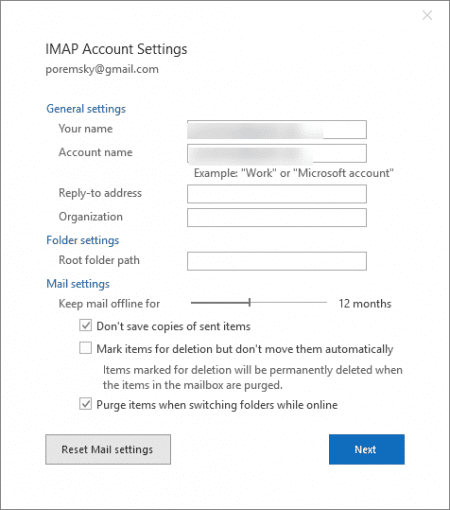Uncheck Don't save copies of sent items

click(x=86, y=325)
